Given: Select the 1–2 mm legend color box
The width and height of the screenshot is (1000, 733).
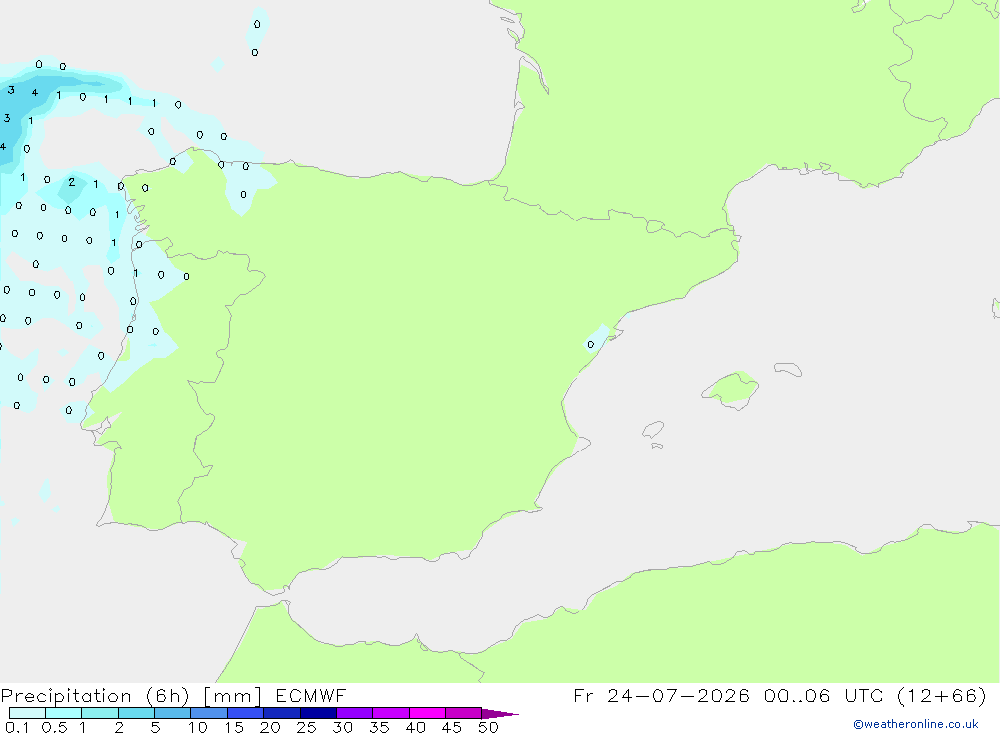Looking at the screenshot, I should 100,713.
